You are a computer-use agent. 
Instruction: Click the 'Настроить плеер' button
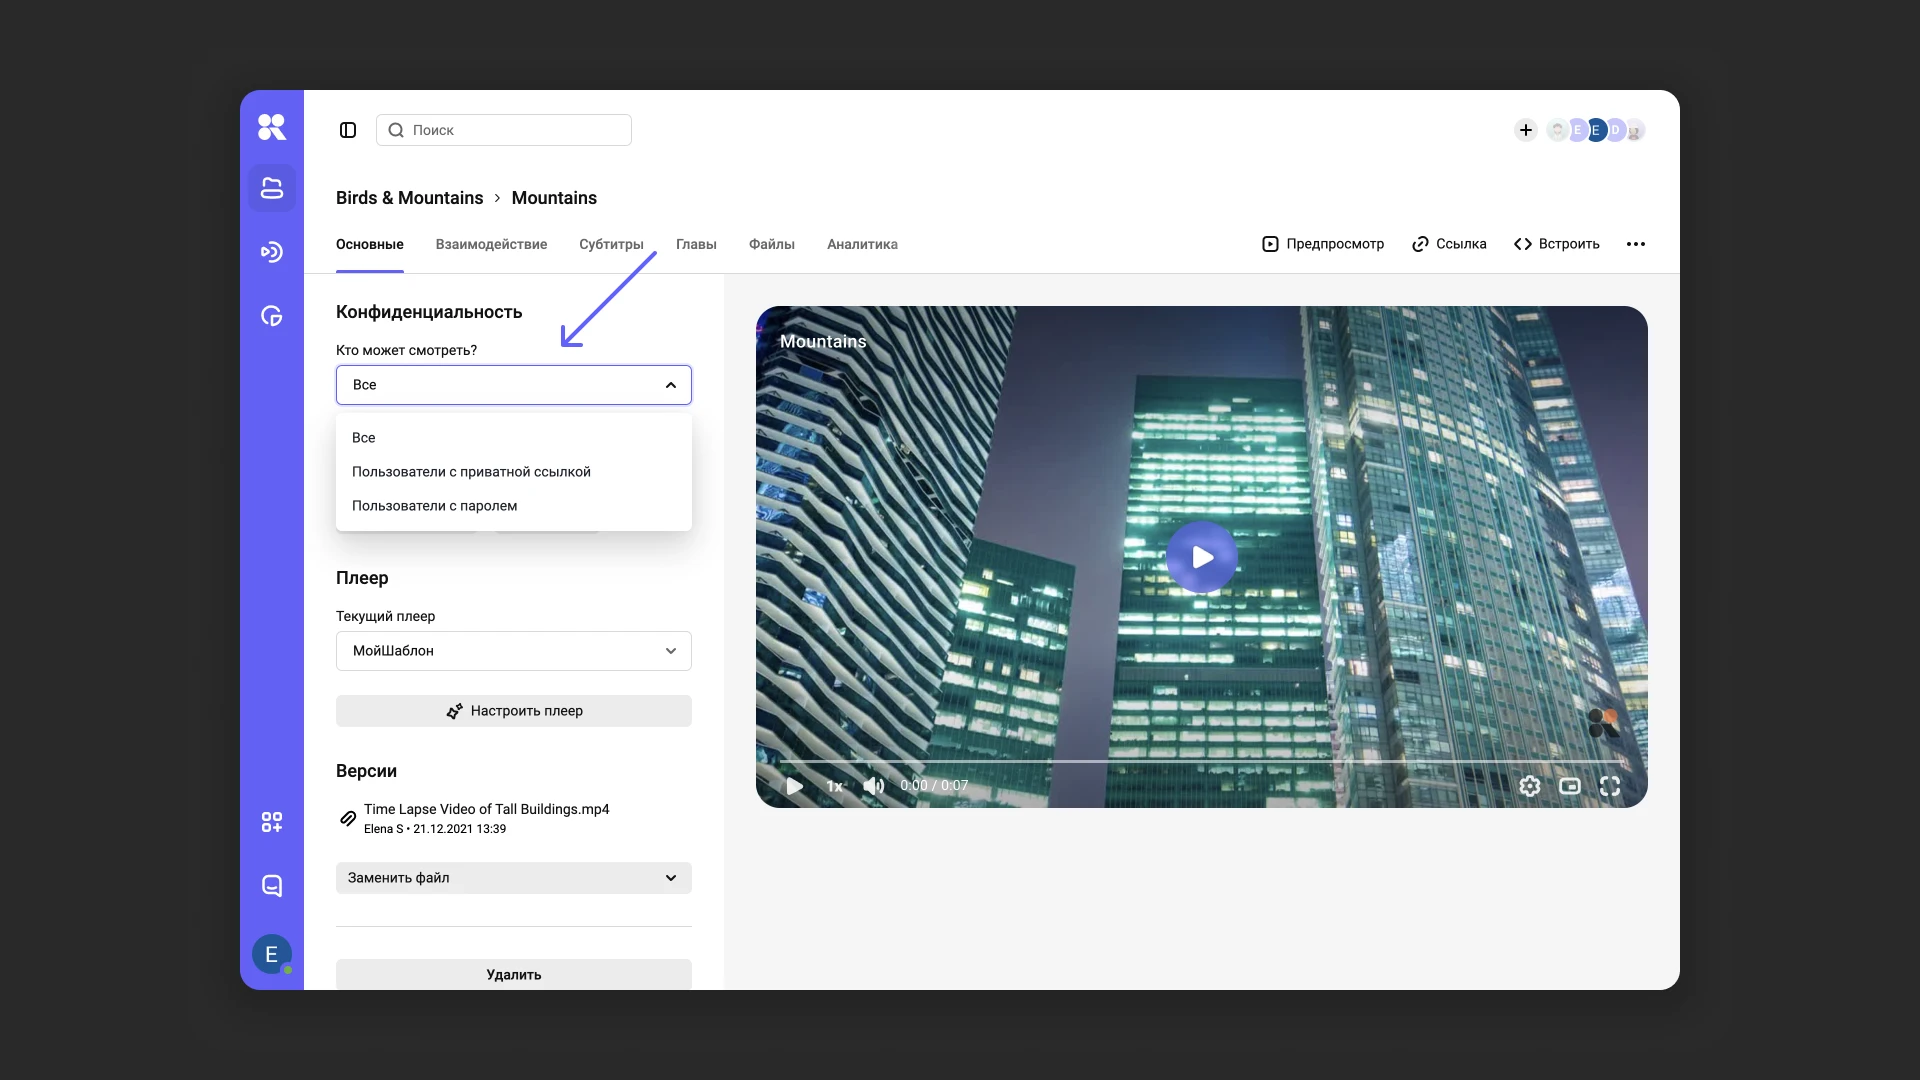coord(513,711)
